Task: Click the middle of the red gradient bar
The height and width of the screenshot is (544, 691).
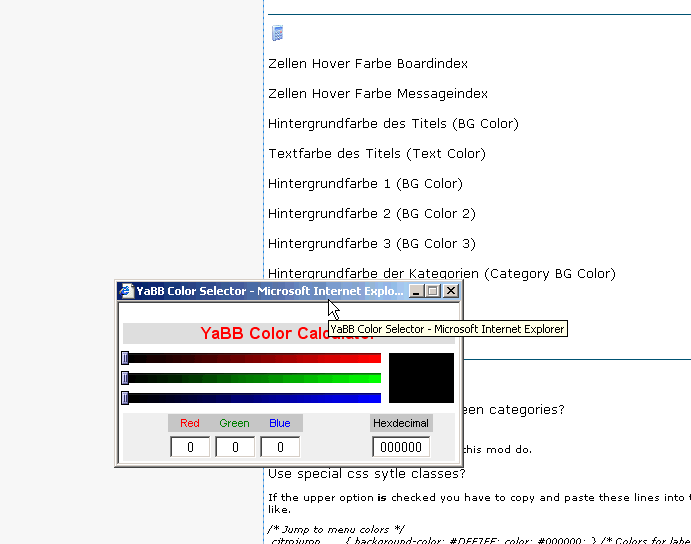Action: click(252, 358)
